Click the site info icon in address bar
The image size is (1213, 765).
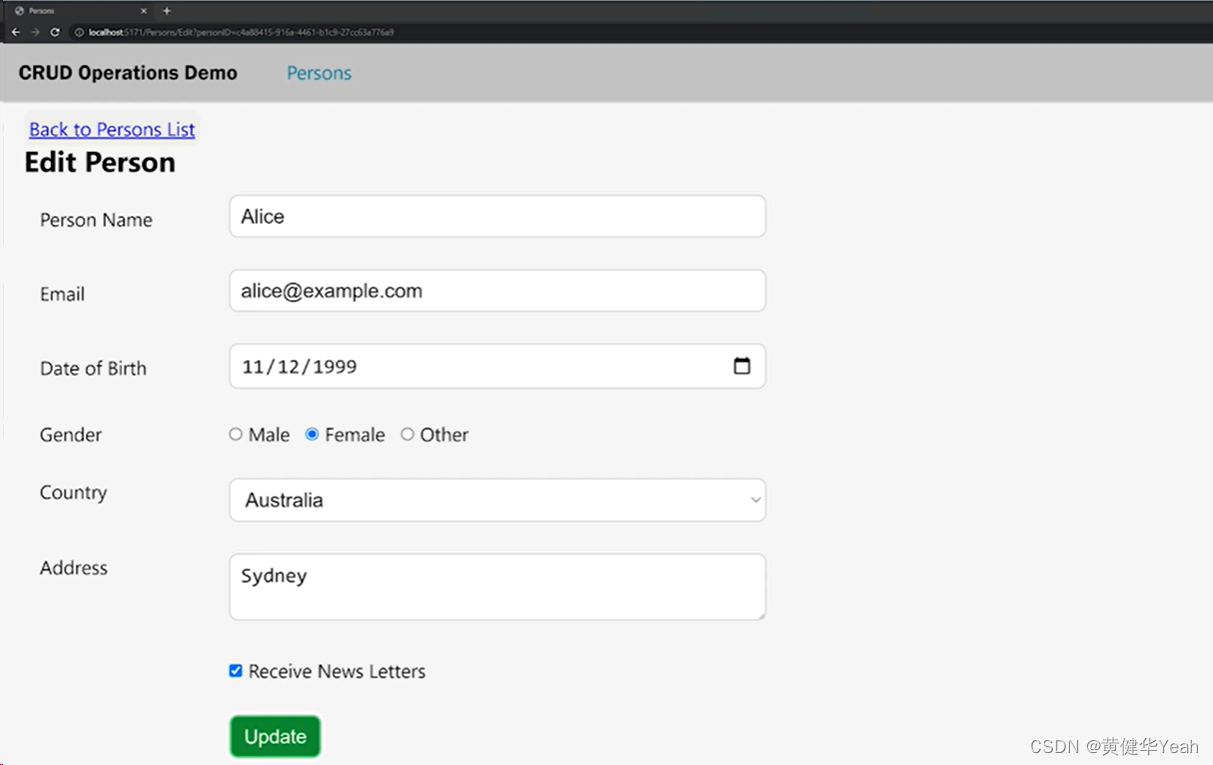79,32
